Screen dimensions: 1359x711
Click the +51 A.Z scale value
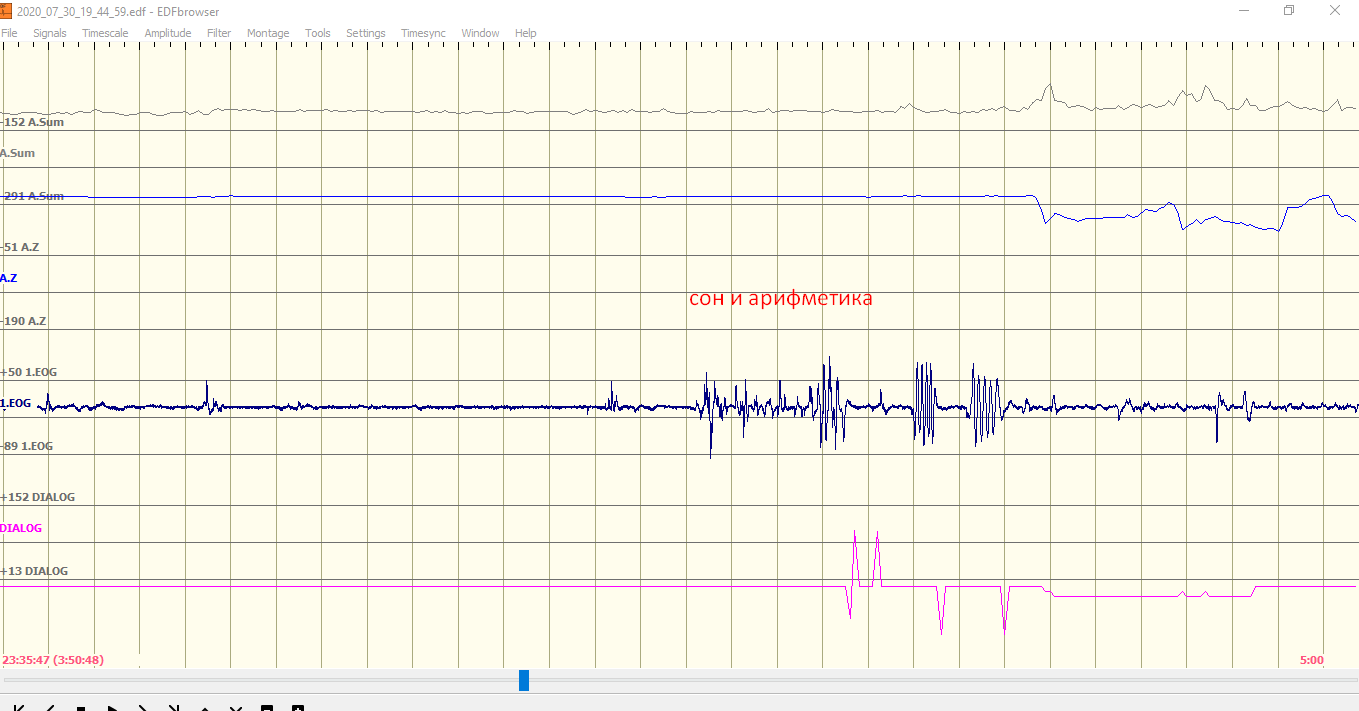(x=20, y=247)
